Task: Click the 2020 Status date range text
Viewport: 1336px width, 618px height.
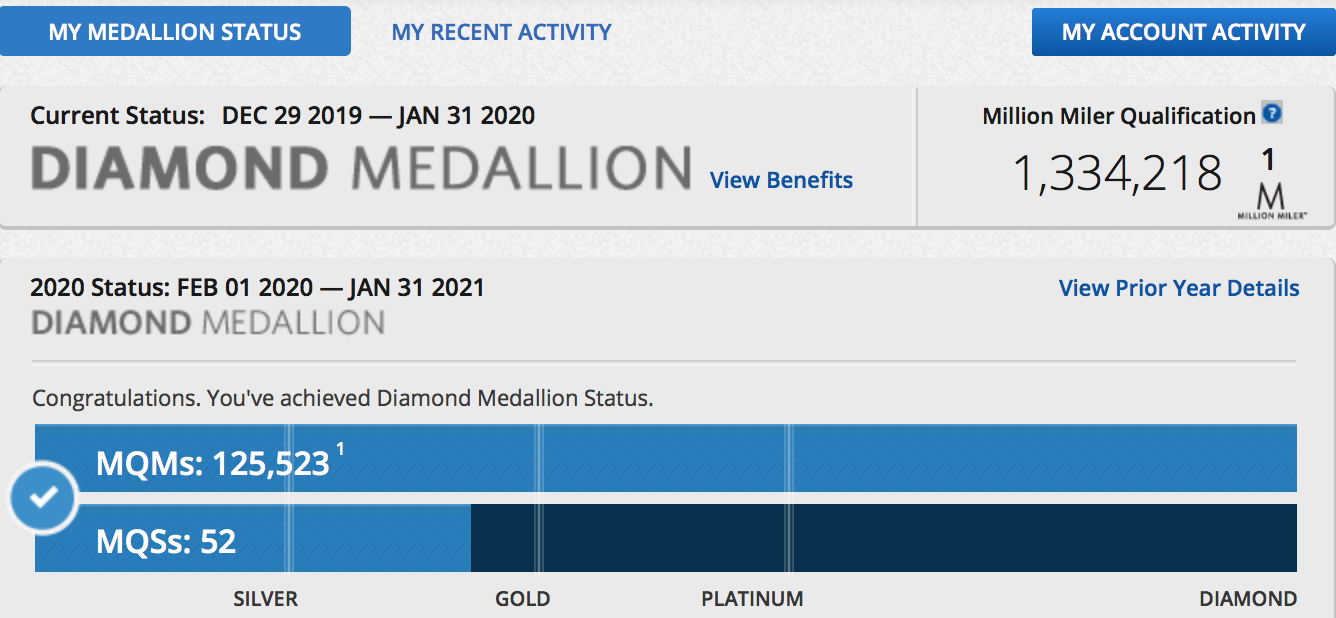Action: point(258,288)
